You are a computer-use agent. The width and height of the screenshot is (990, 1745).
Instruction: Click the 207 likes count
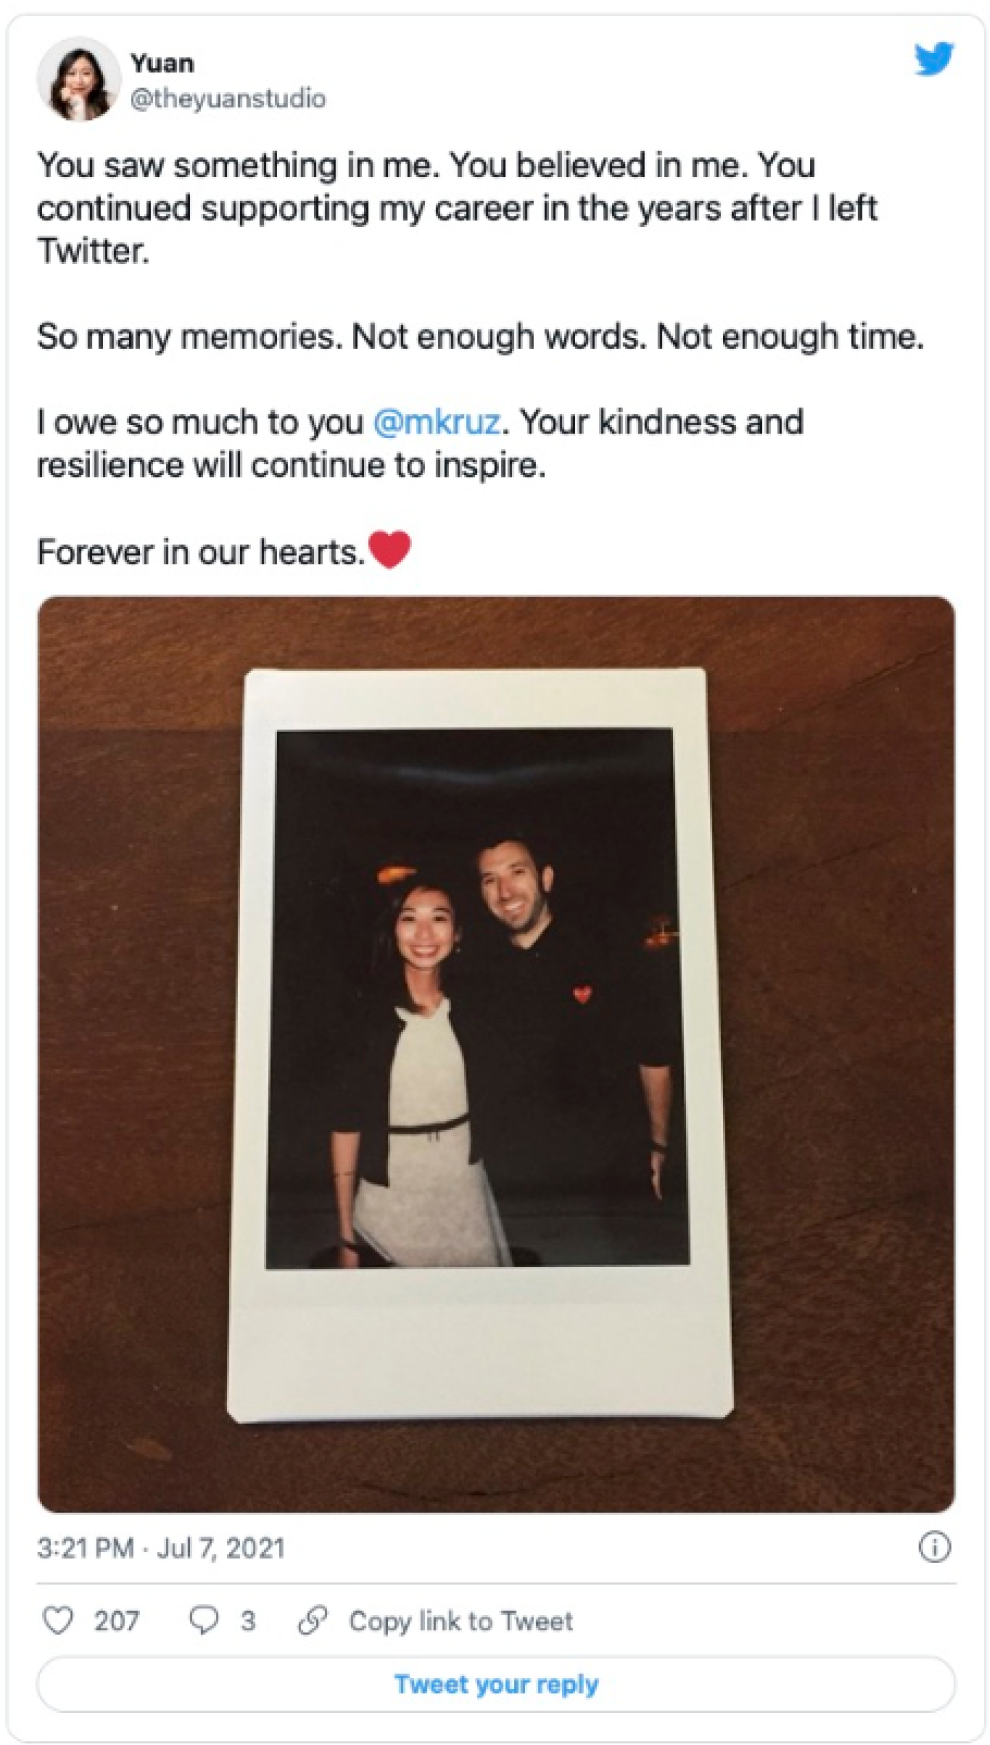pos(117,1621)
